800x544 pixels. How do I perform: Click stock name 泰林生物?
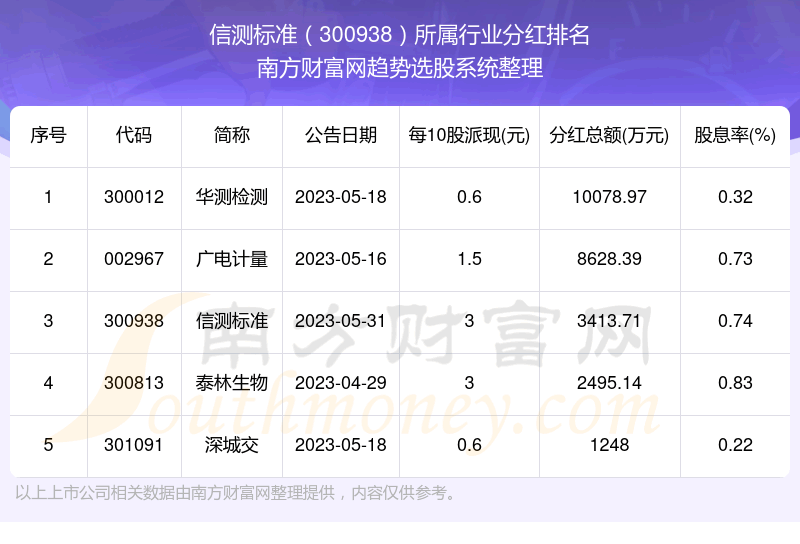[232, 383]
